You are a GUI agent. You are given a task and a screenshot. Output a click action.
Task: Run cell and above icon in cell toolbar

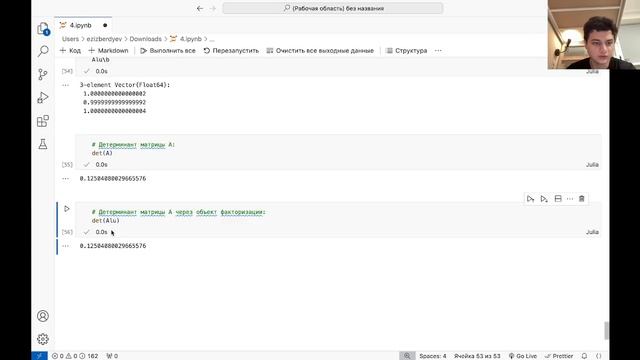[x=530, y=199]
